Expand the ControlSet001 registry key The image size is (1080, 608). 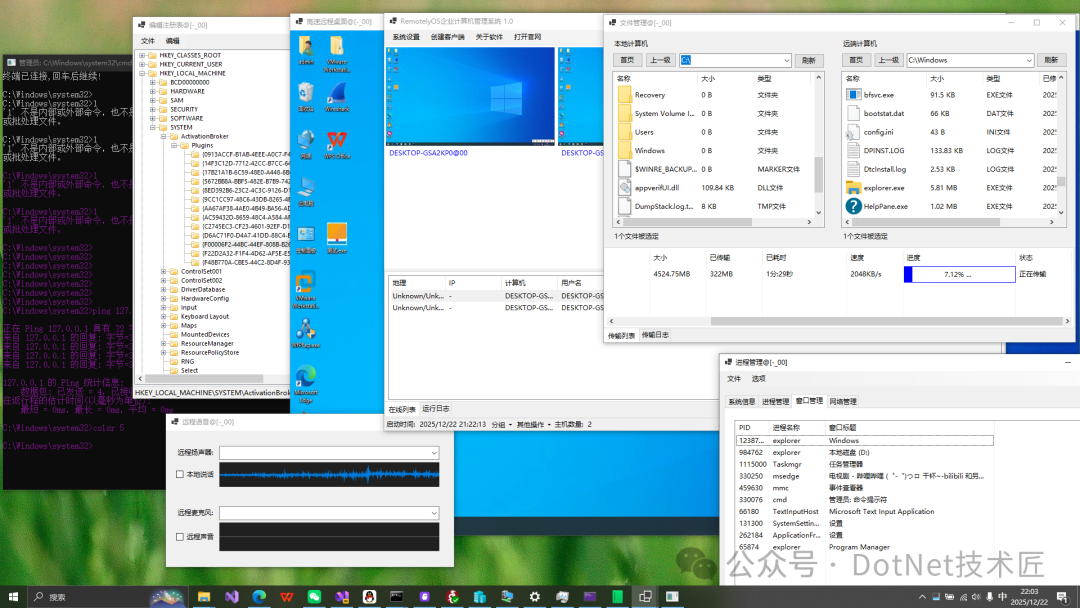point(164,272)
